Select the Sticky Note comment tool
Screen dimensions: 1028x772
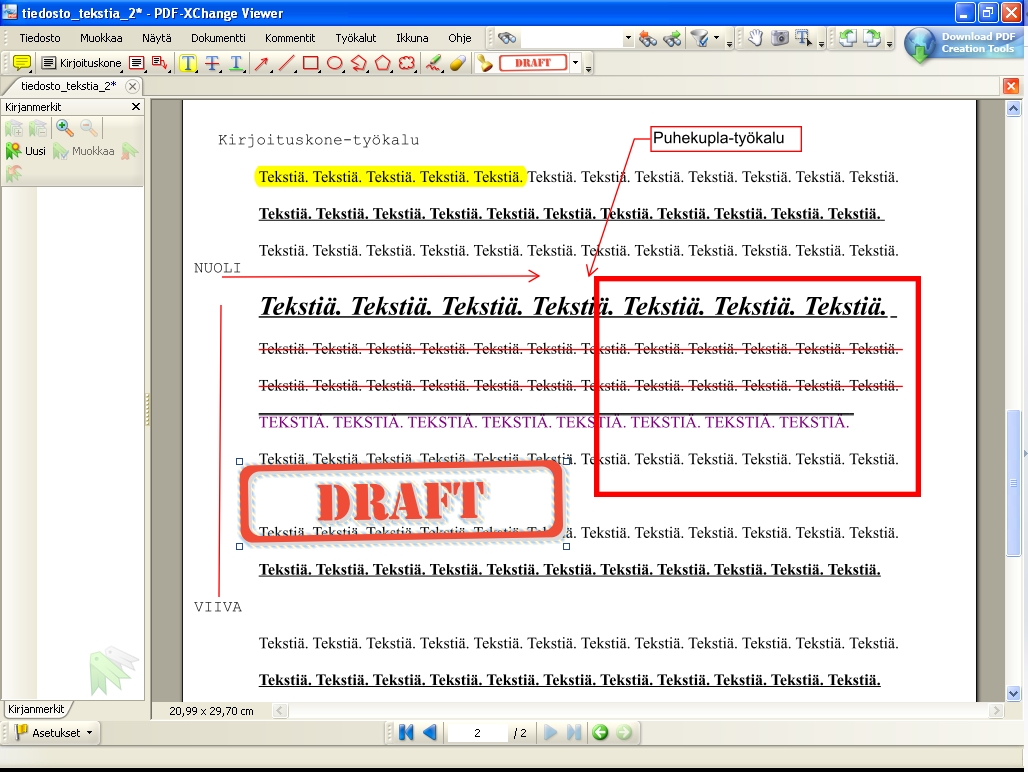[x=21, y=63]
